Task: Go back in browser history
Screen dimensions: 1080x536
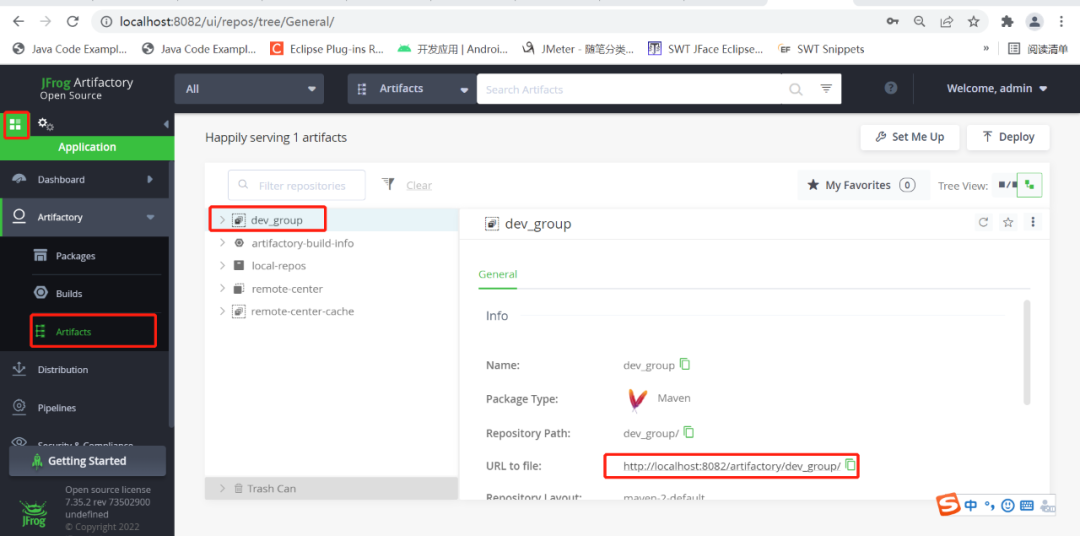Action: tap(18, 21)
